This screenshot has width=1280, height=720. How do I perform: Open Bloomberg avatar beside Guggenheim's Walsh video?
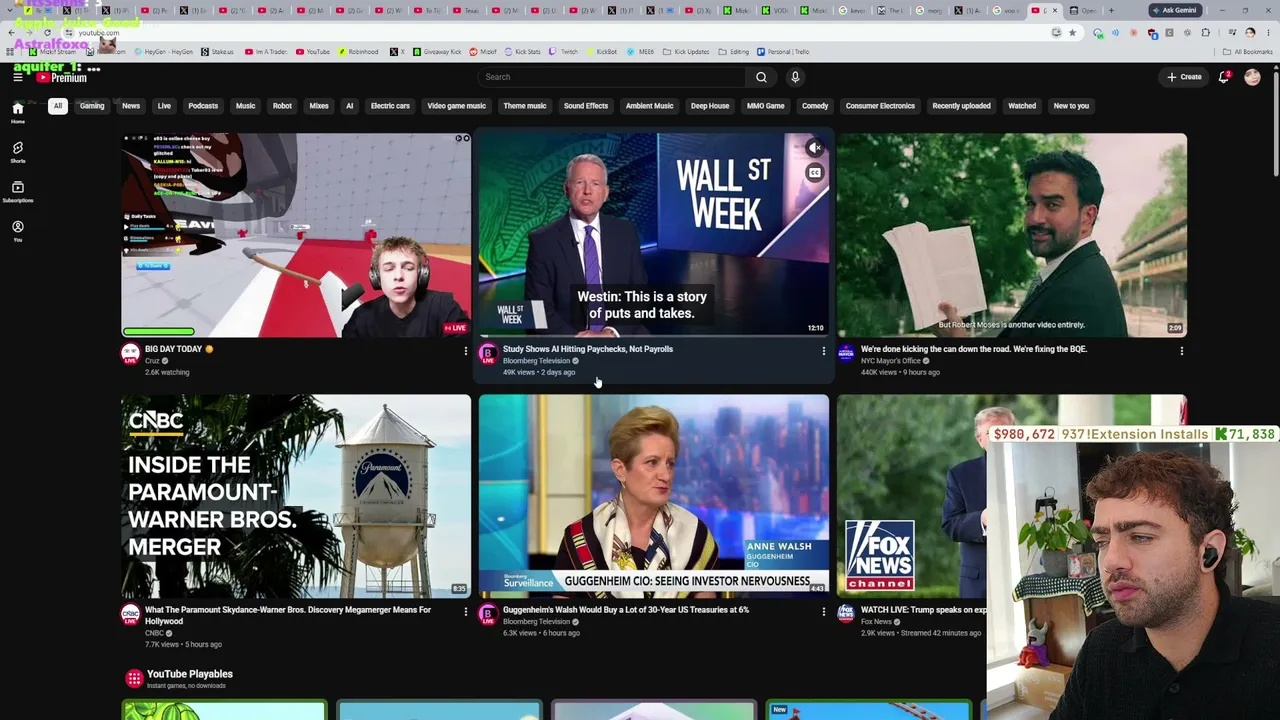coord(488,614)
